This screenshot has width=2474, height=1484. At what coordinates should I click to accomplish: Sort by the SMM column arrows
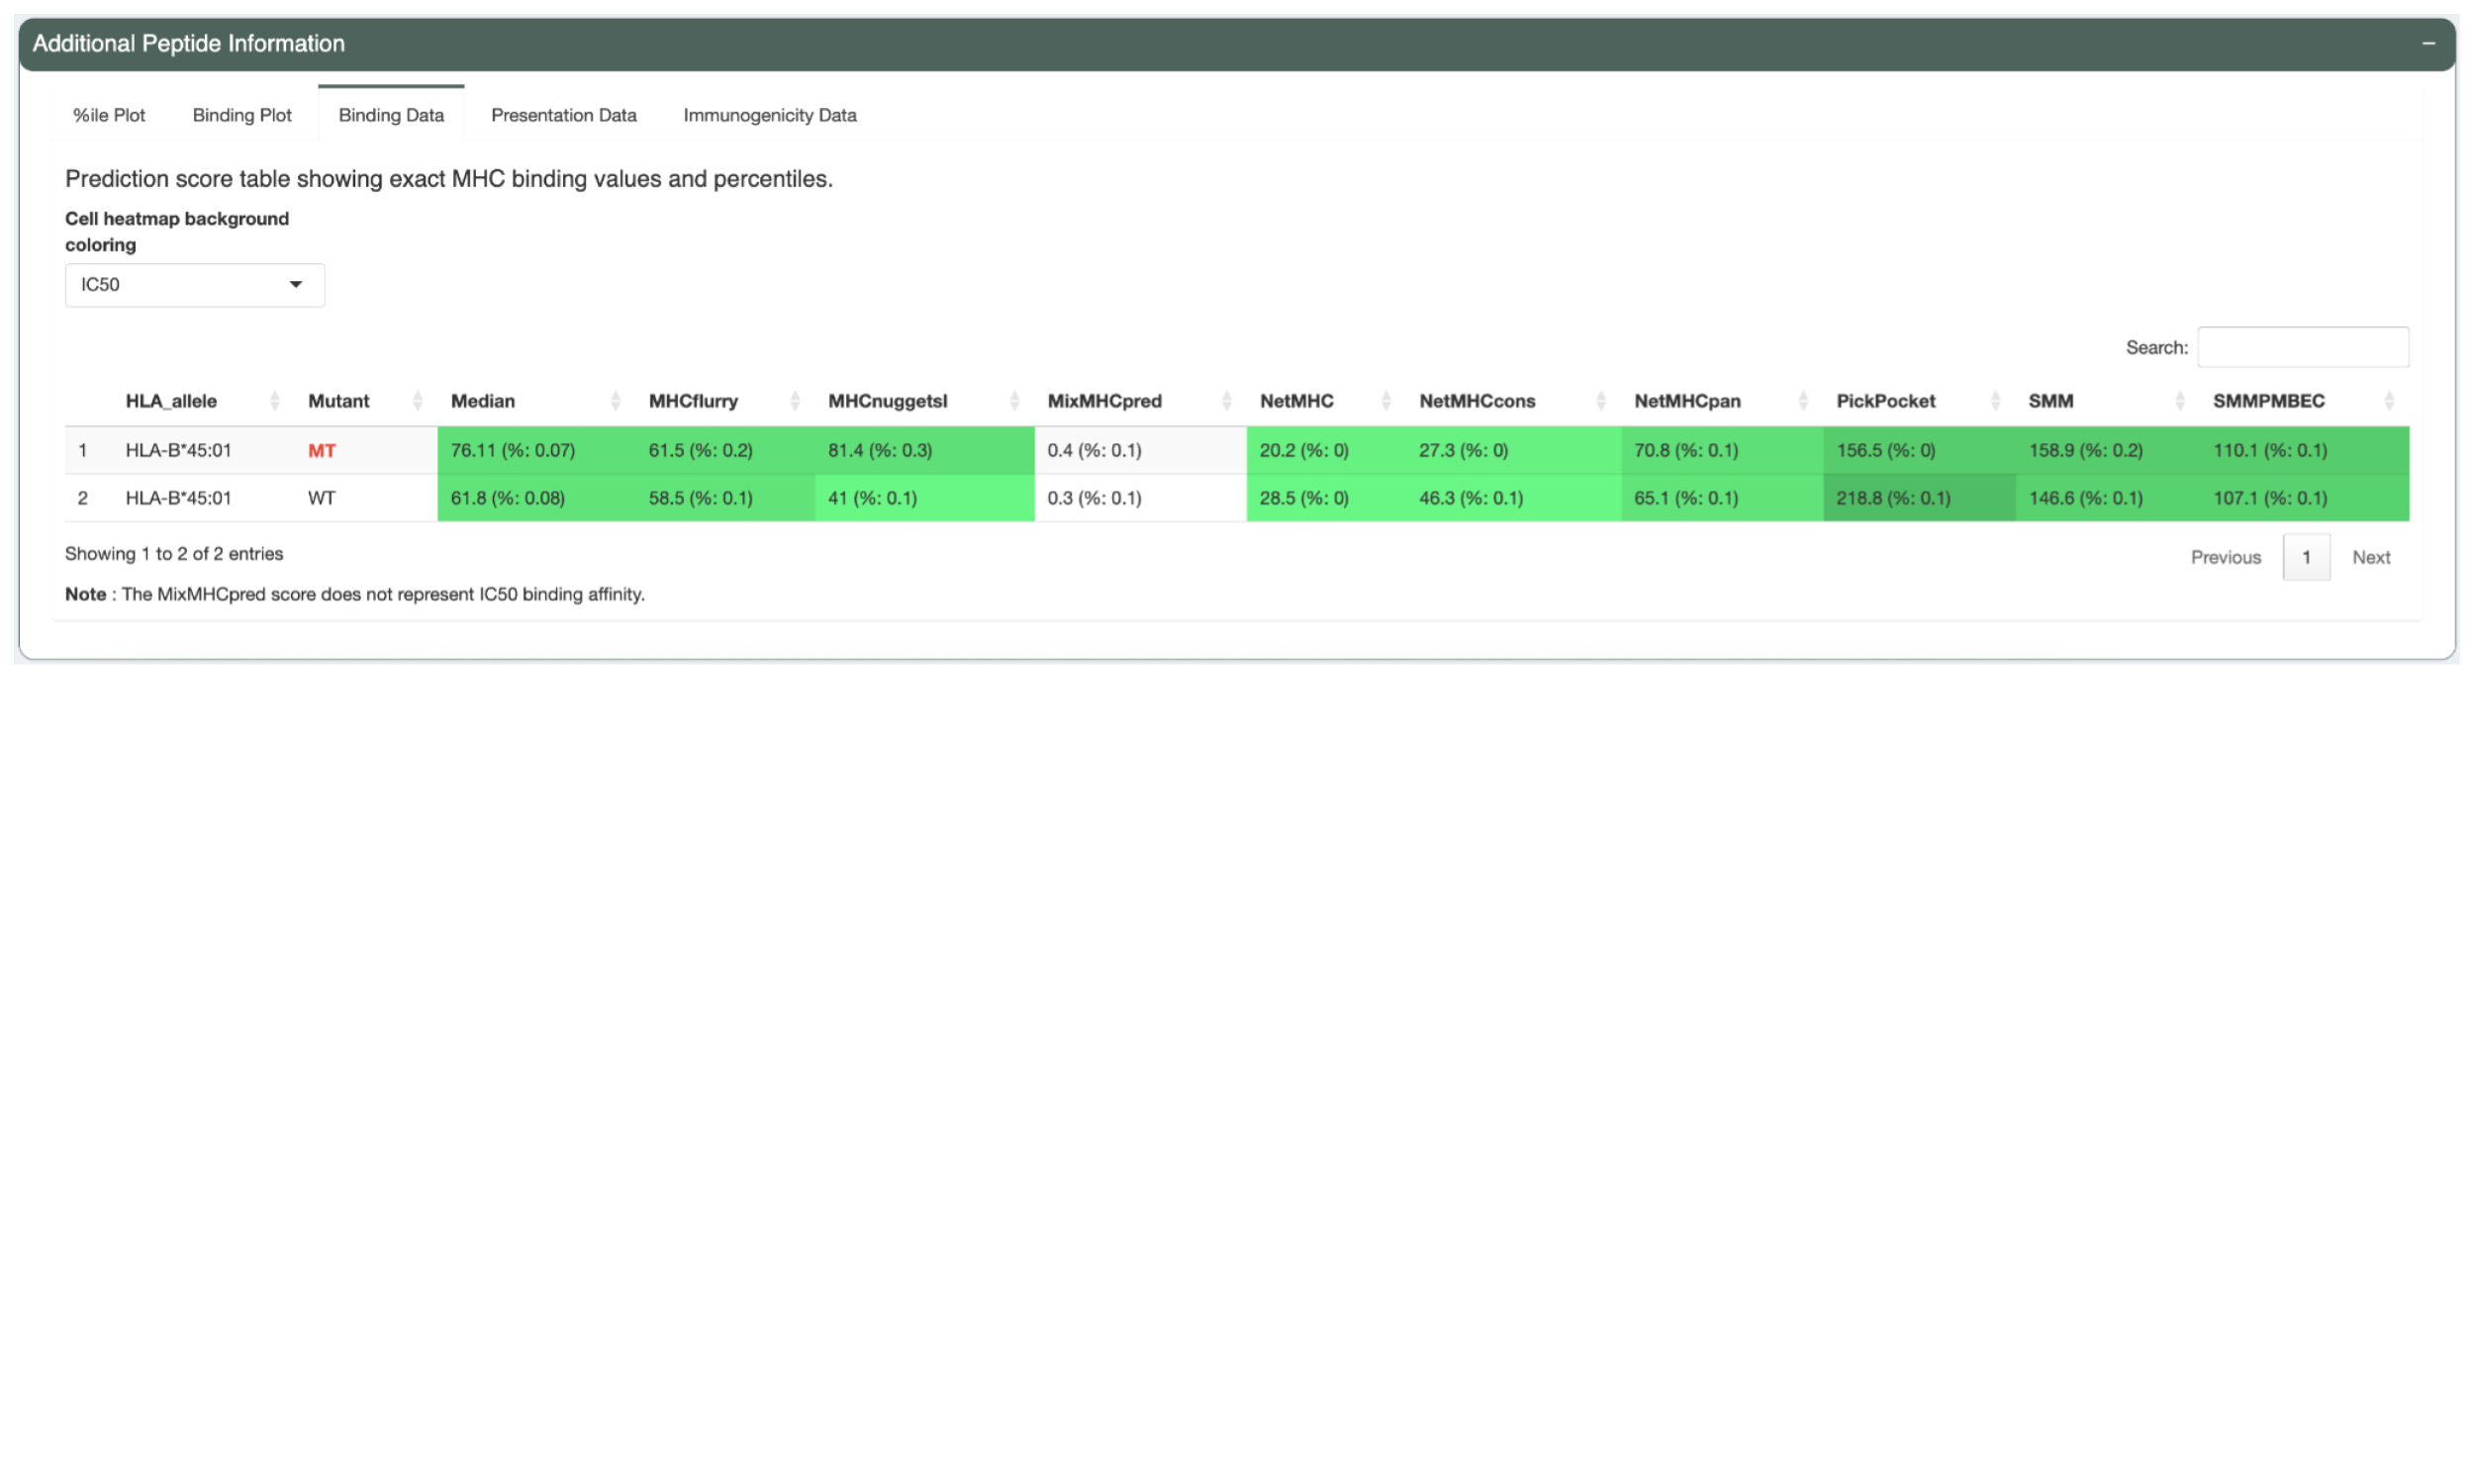(2180, 401)
